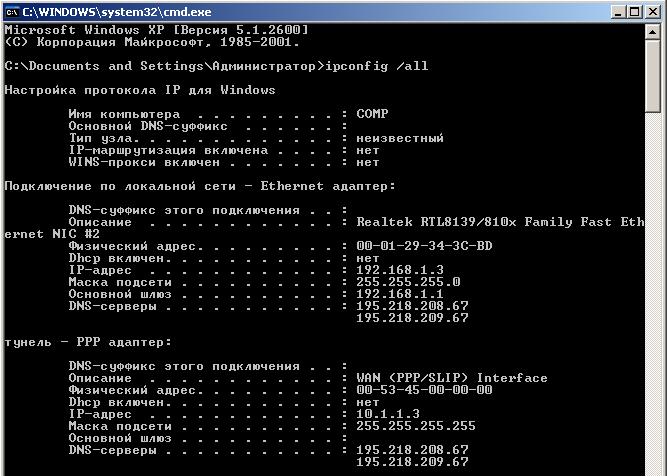This screenshot has width=667, height=476.
Task: Click the label "IP-маршрутизация включена"
Action: [168, 151]
